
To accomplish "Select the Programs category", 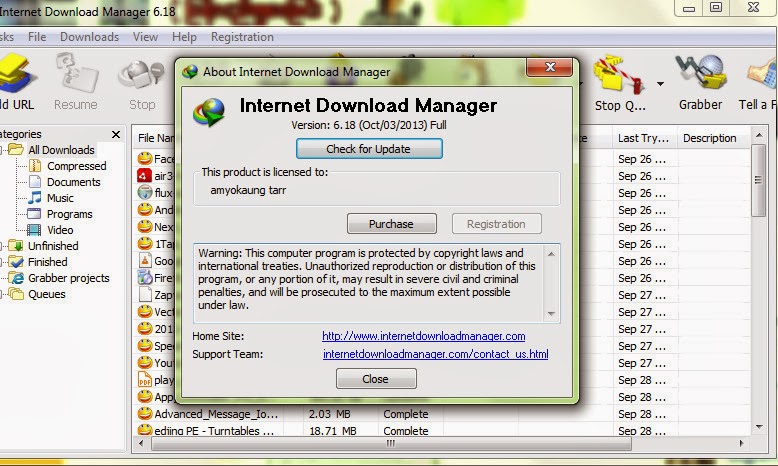I will tap(69, 214).
